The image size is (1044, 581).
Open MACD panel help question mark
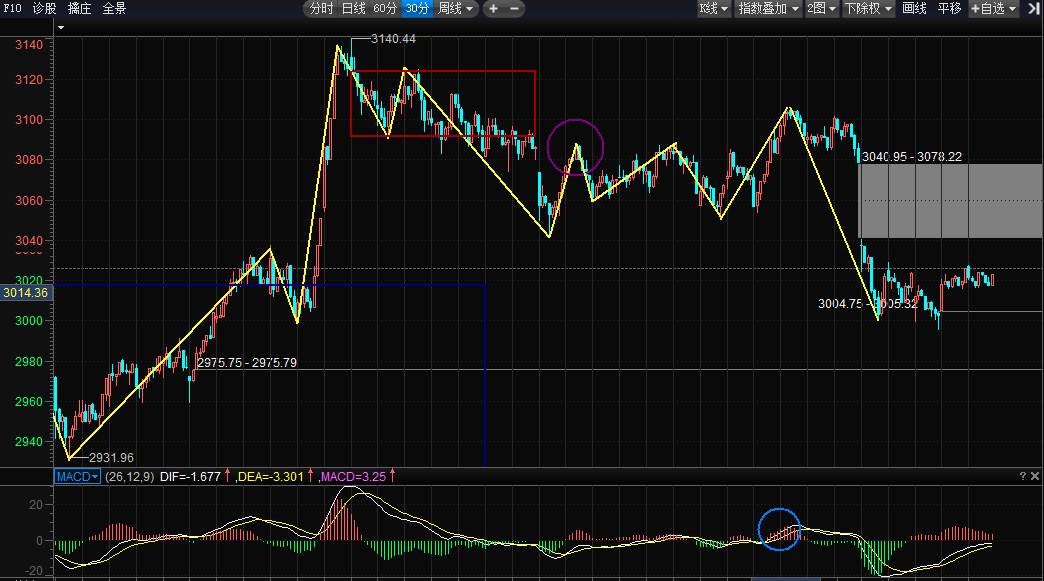(x=1023, y=477)
